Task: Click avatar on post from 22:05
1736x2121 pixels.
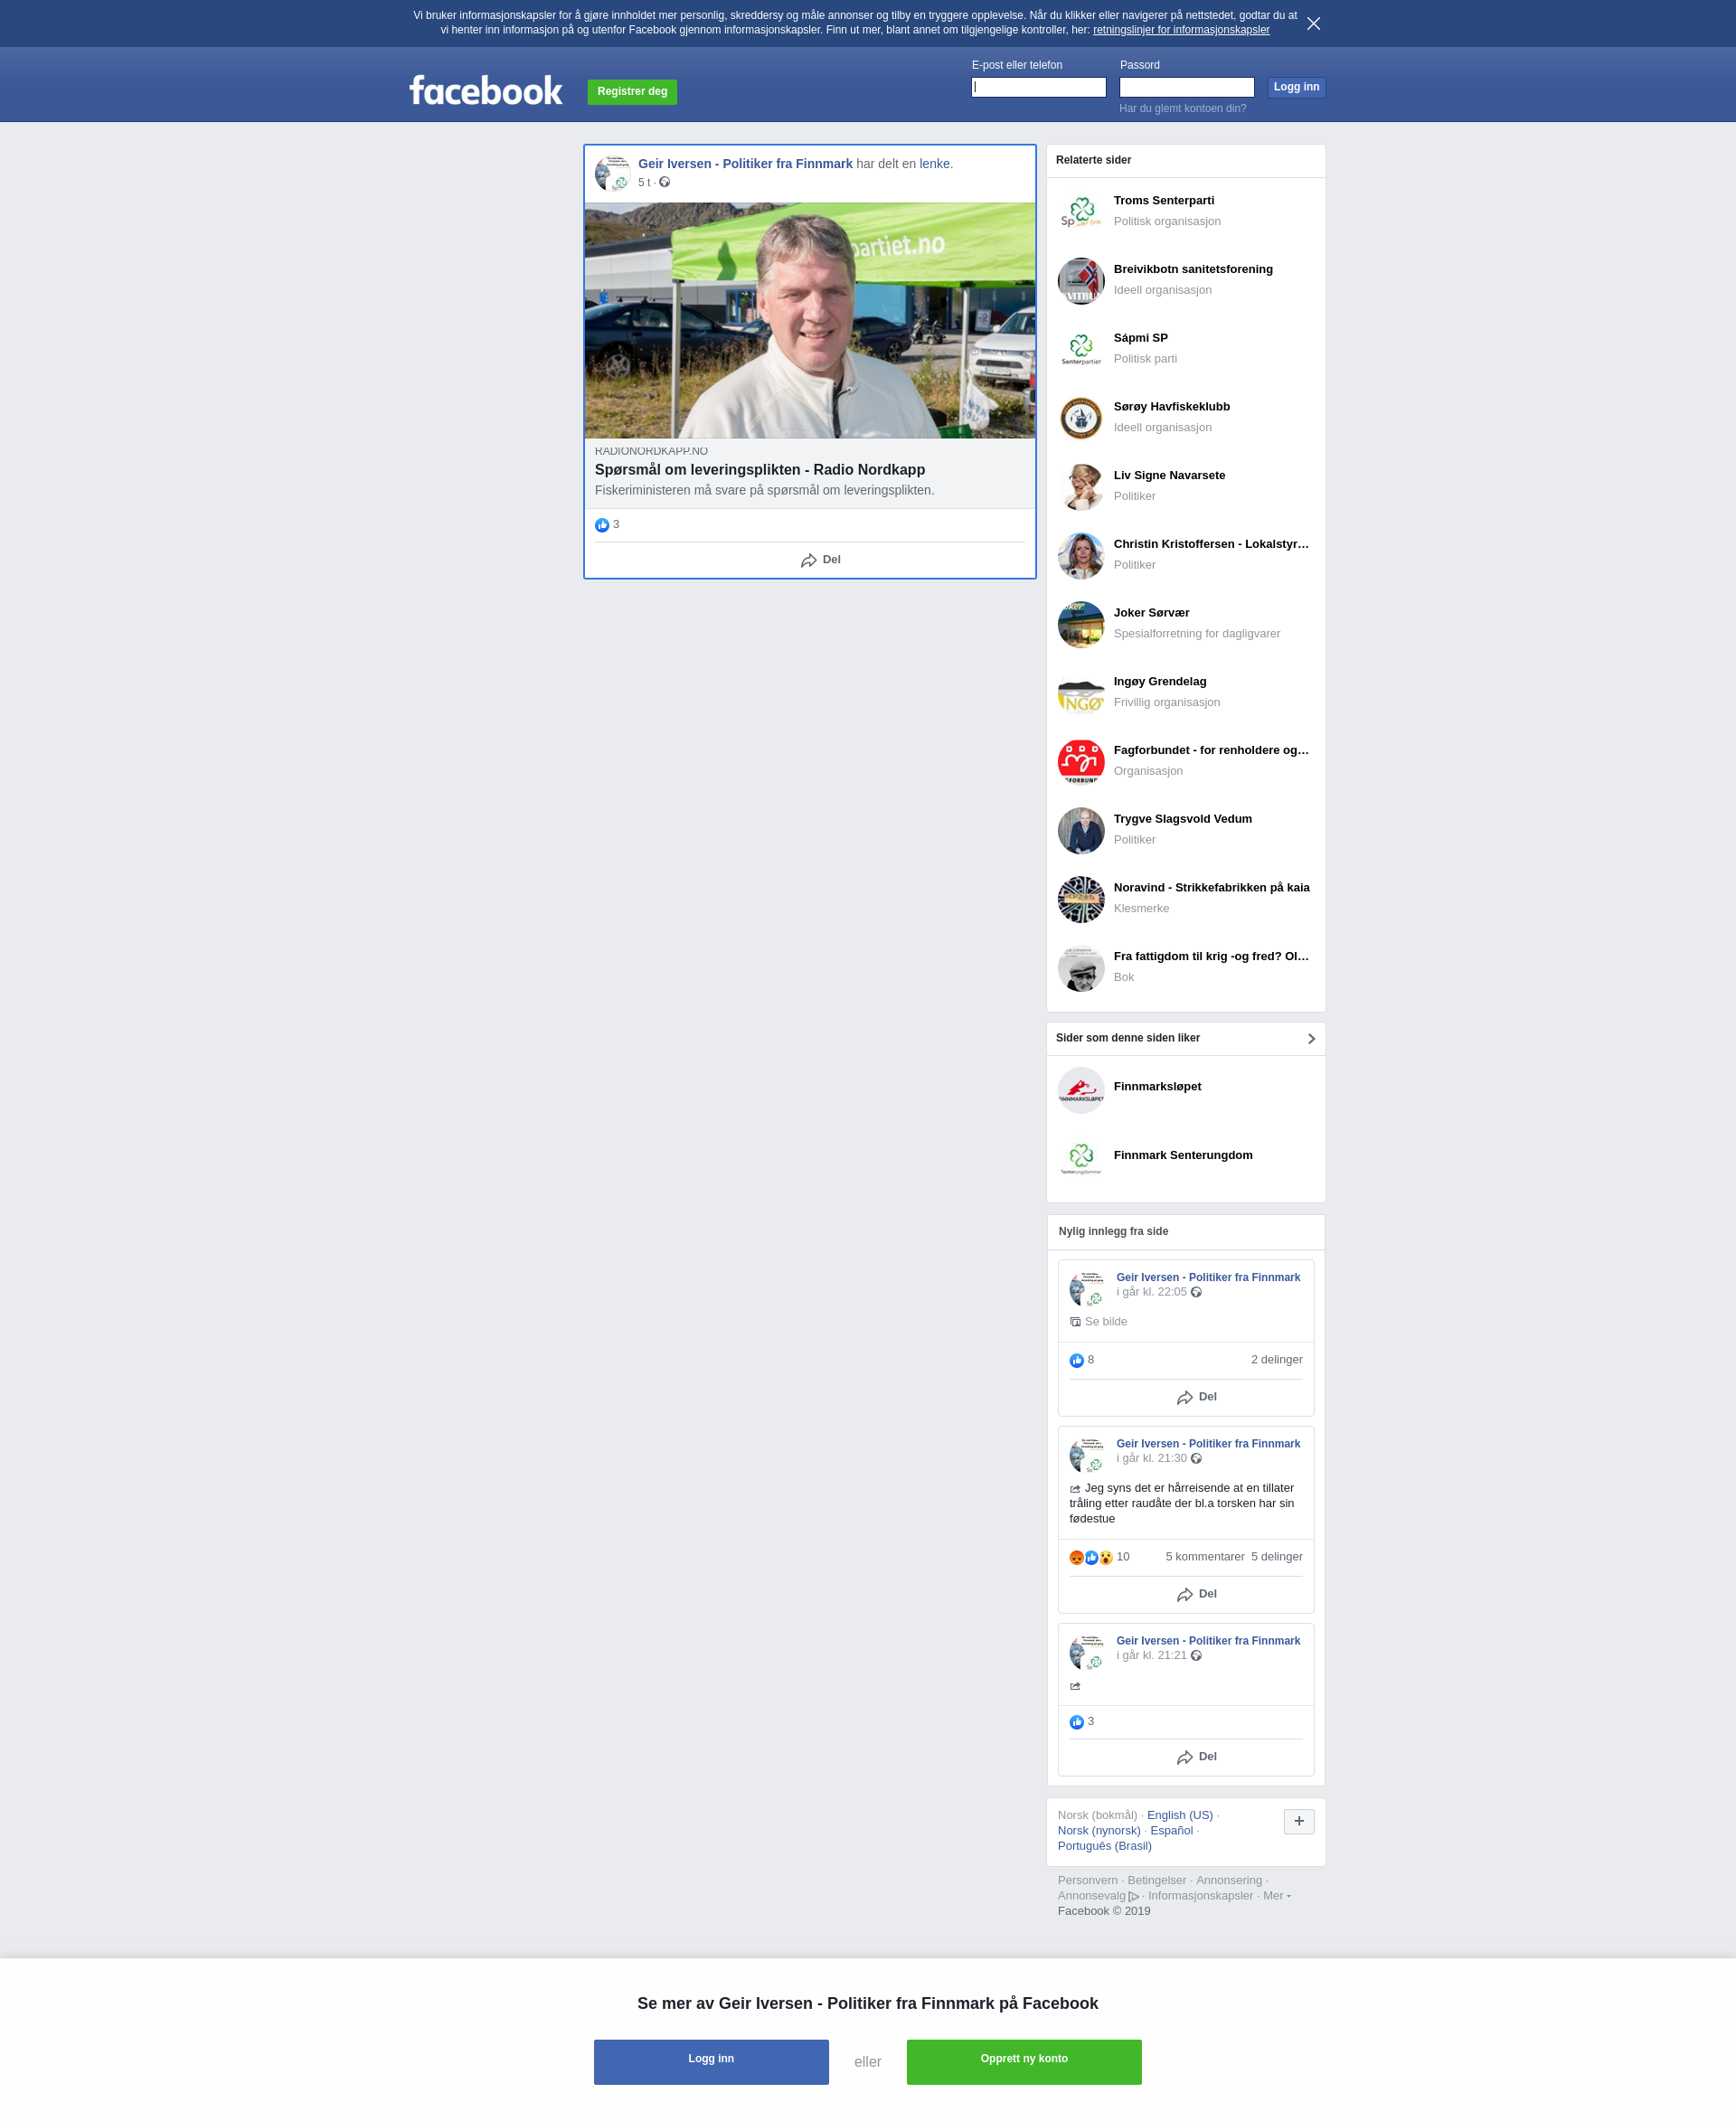Action: tap(1086, 1288)
